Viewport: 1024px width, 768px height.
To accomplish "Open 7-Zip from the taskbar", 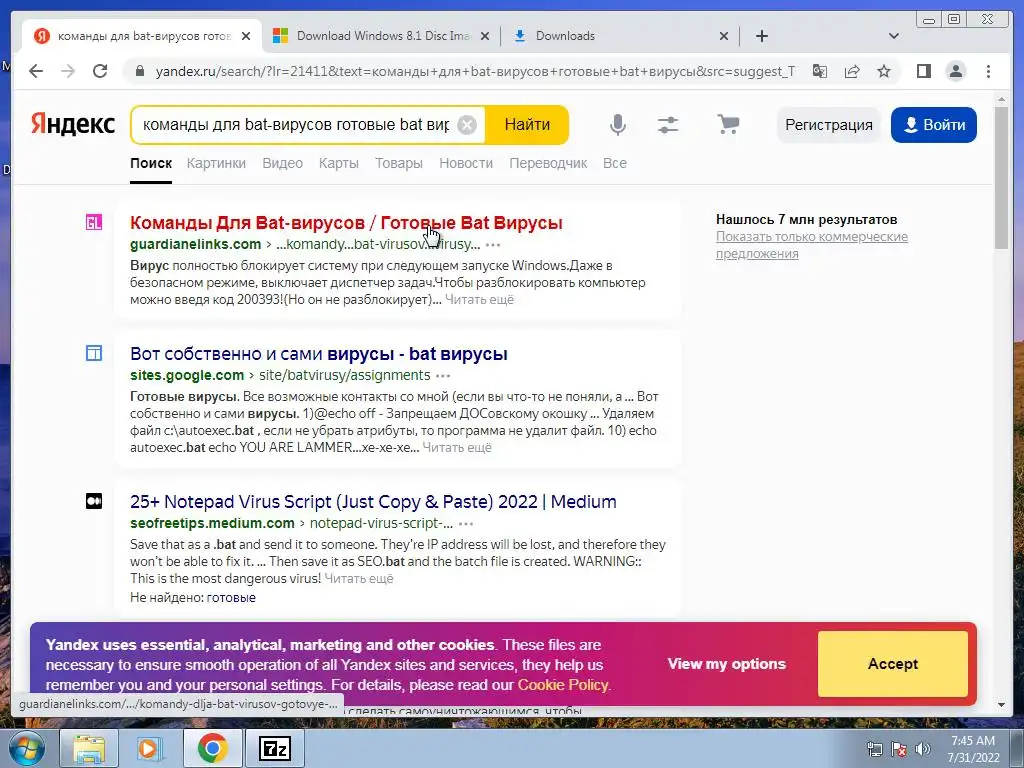I will pos(275,749).
